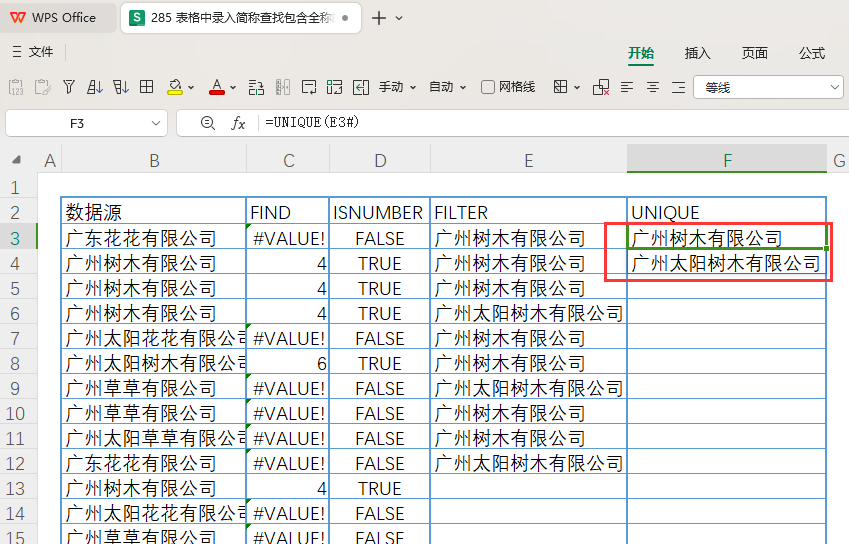The height and width of the screenshot is (544, 849).
Task: Click the freeze panes grid icon
Action: point(560,87)
